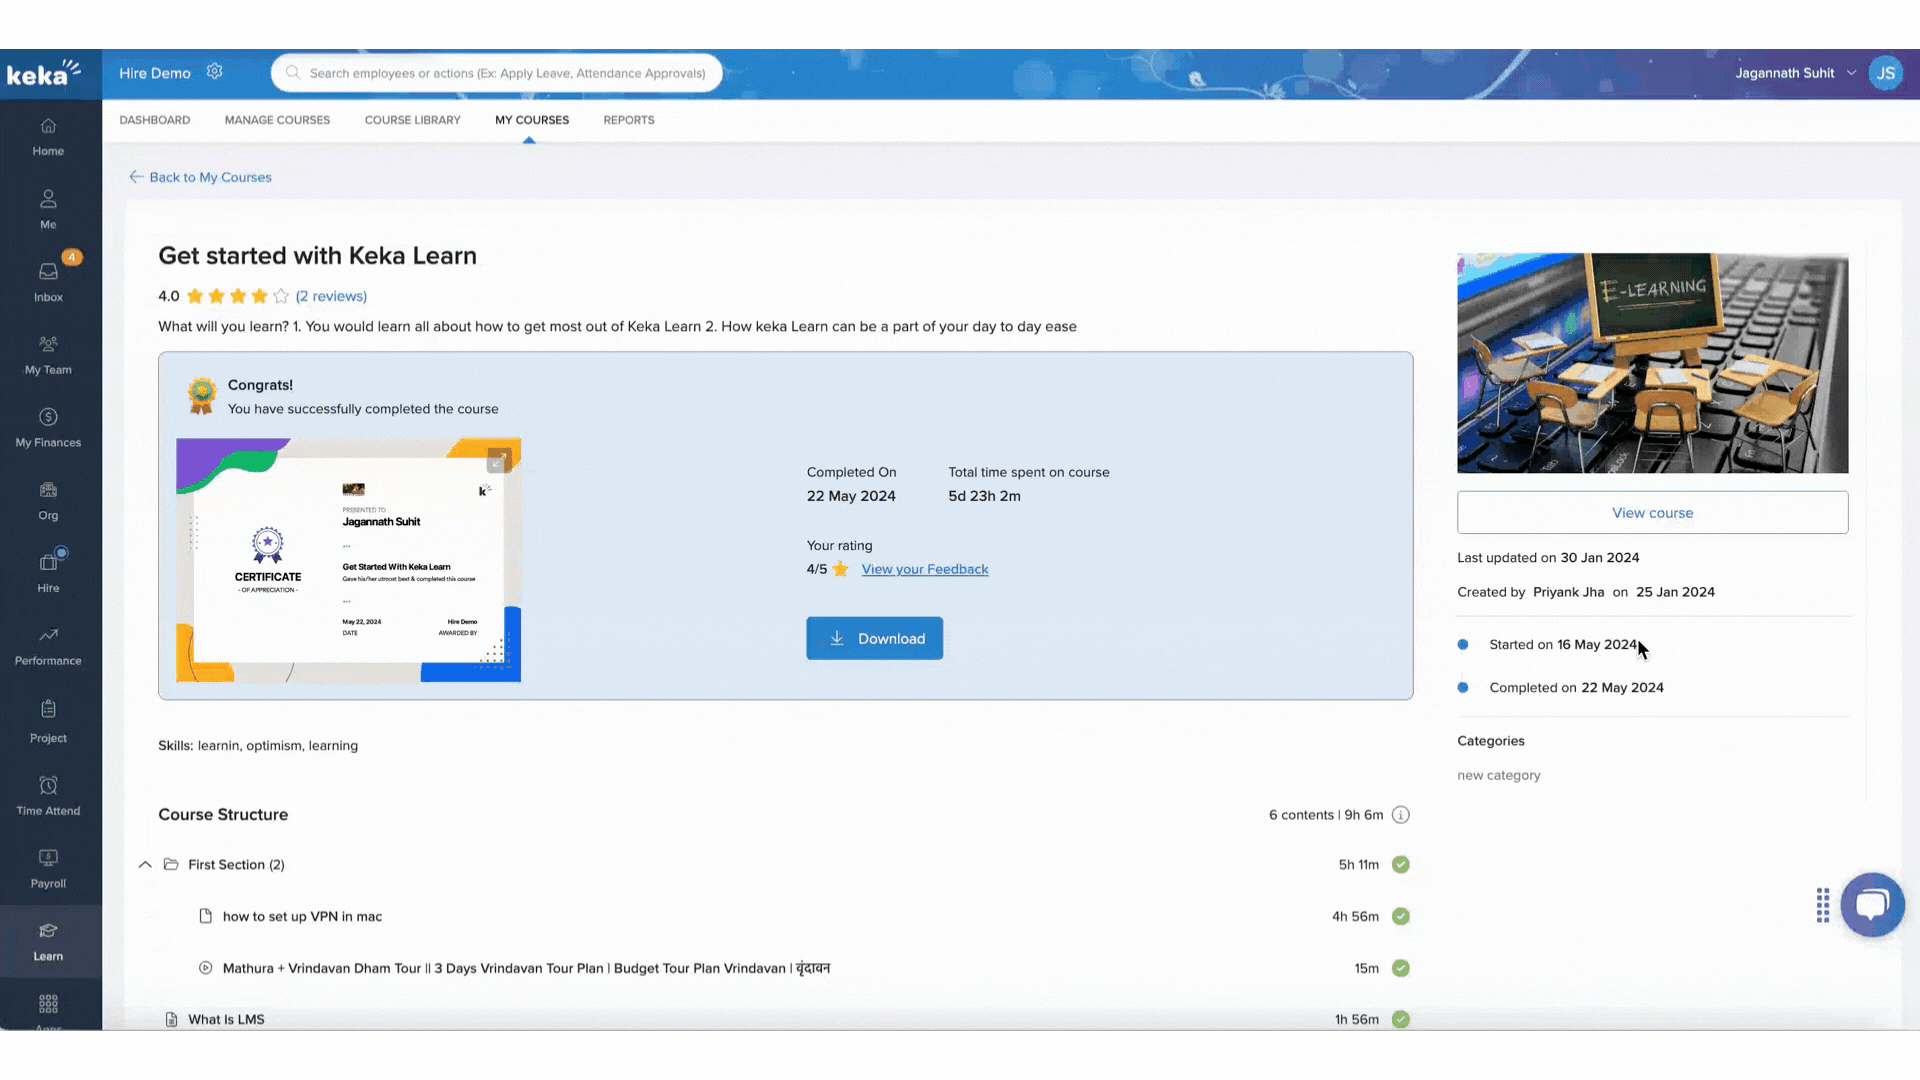Click View your Feedback link

tap(923, 568)
